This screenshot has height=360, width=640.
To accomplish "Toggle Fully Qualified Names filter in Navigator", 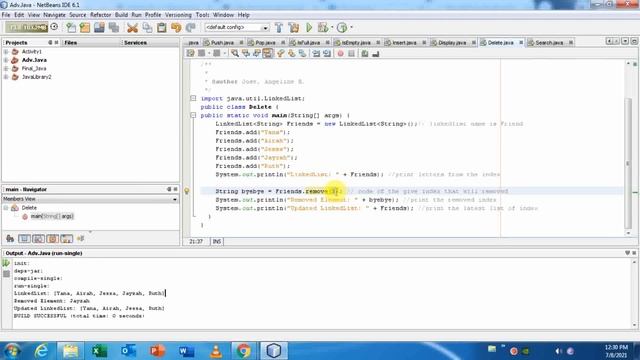I will tap(67, 238).
